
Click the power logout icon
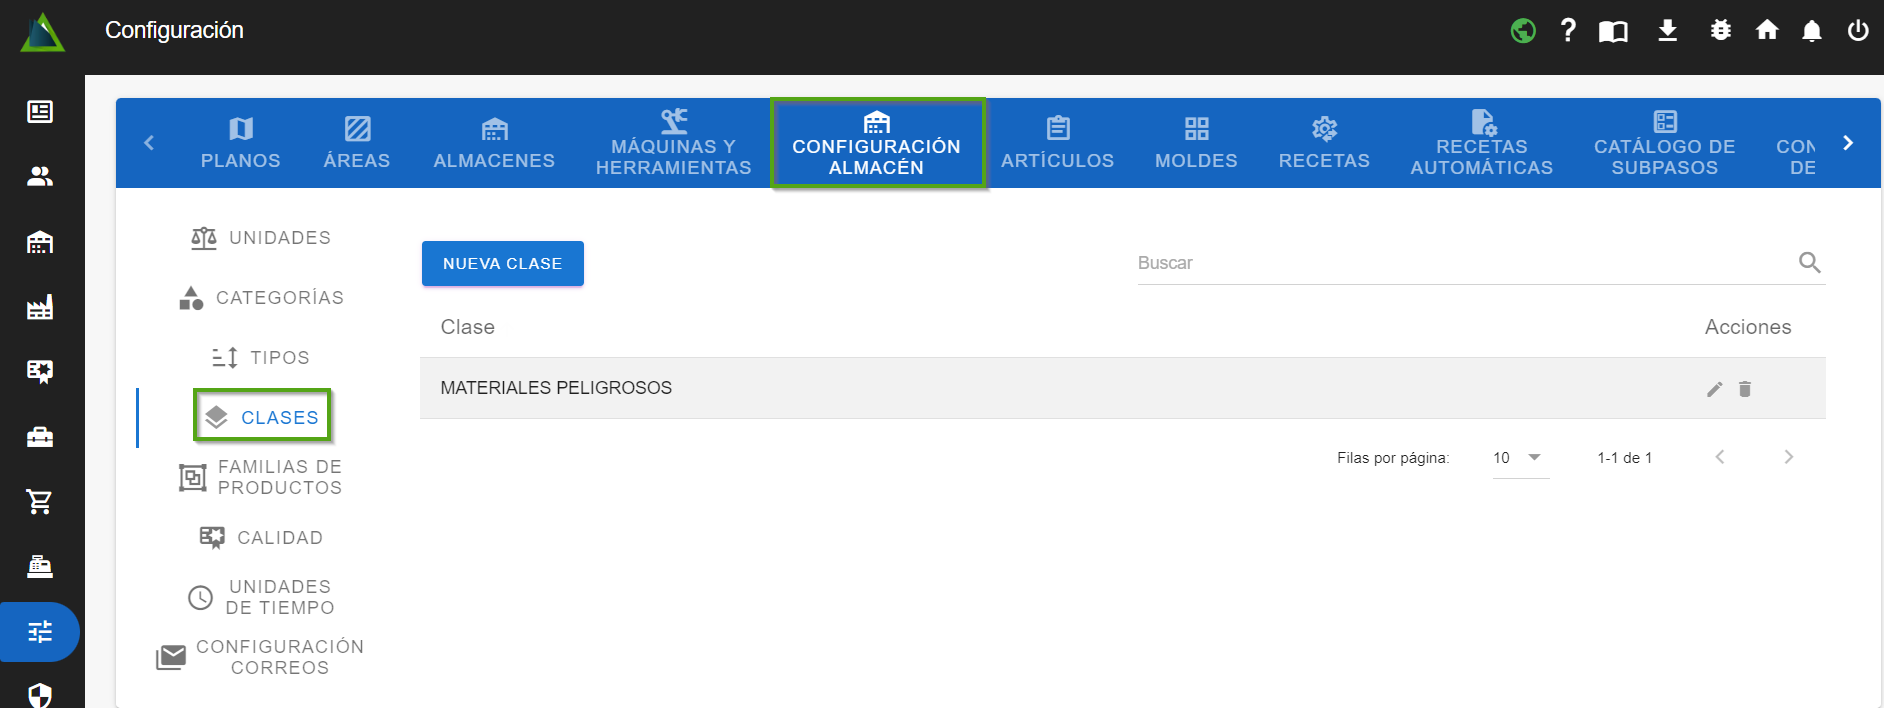click(1858, 31)
